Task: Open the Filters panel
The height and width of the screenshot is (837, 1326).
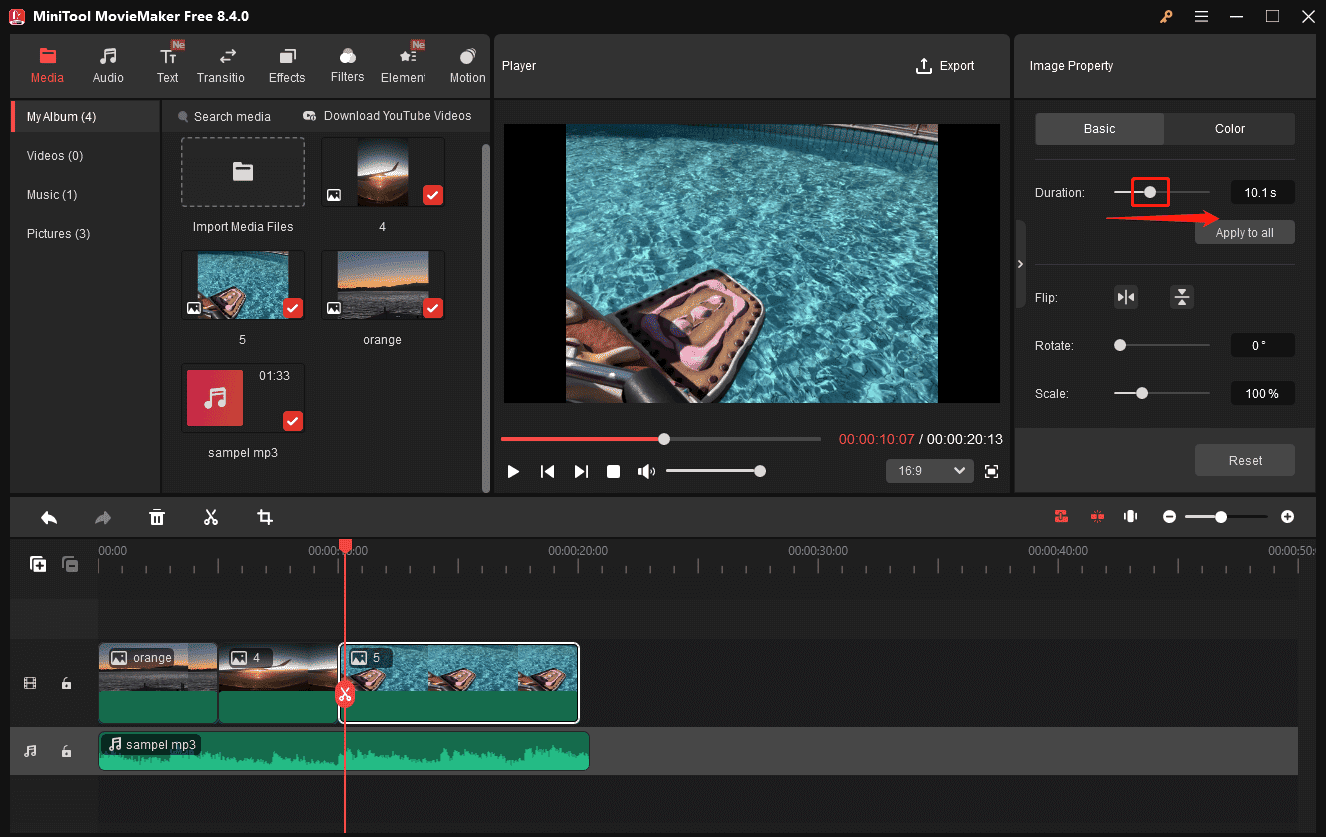Action: [347, 64]
